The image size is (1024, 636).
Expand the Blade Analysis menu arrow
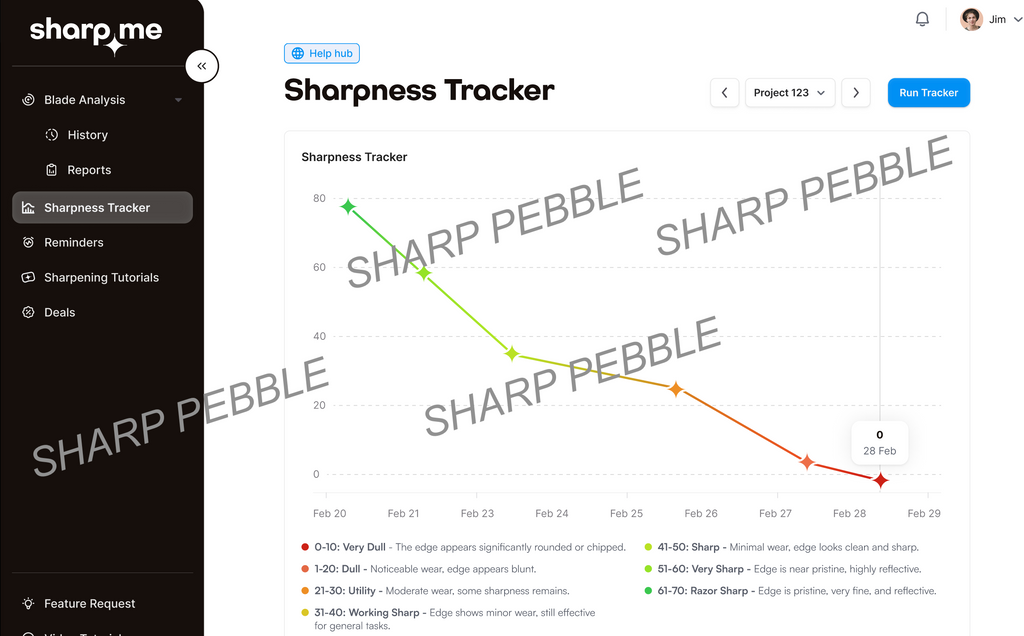point(178,100)
